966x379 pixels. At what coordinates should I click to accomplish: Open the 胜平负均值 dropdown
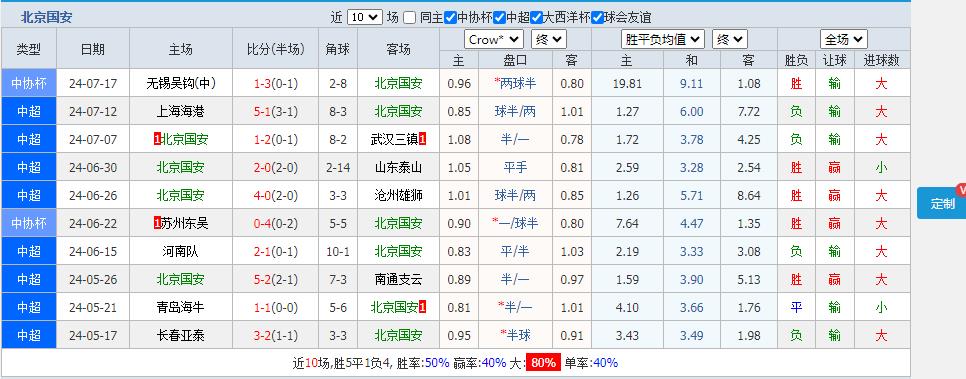(x=662, y=39)
